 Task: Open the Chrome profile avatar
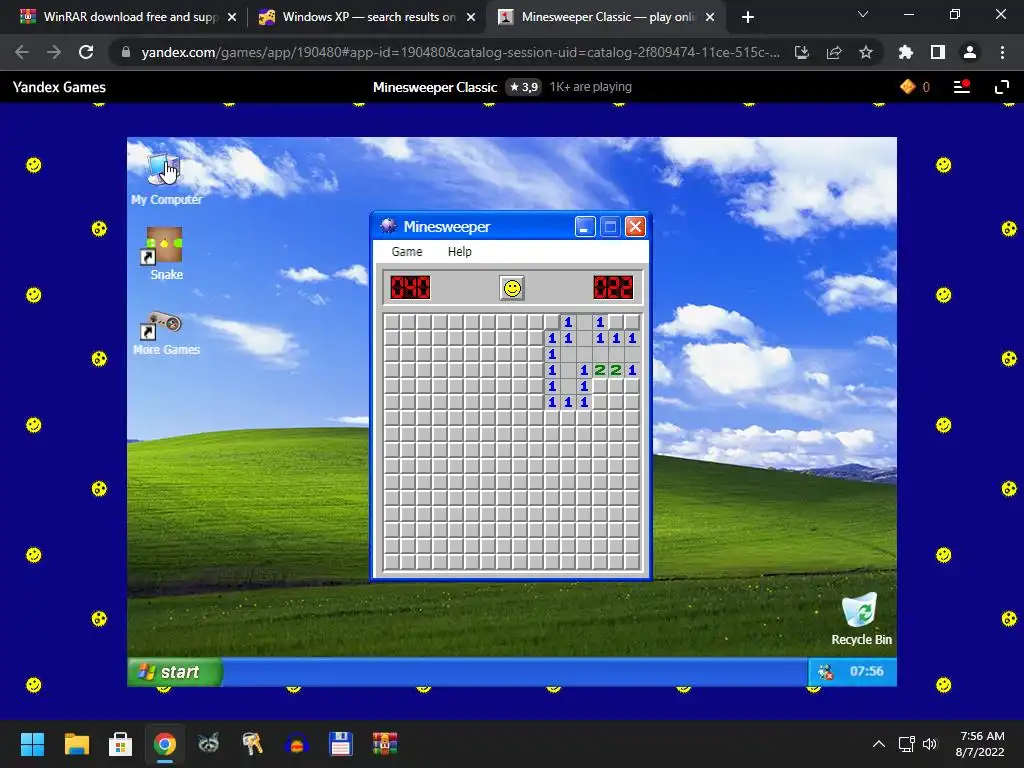(970, 52)
